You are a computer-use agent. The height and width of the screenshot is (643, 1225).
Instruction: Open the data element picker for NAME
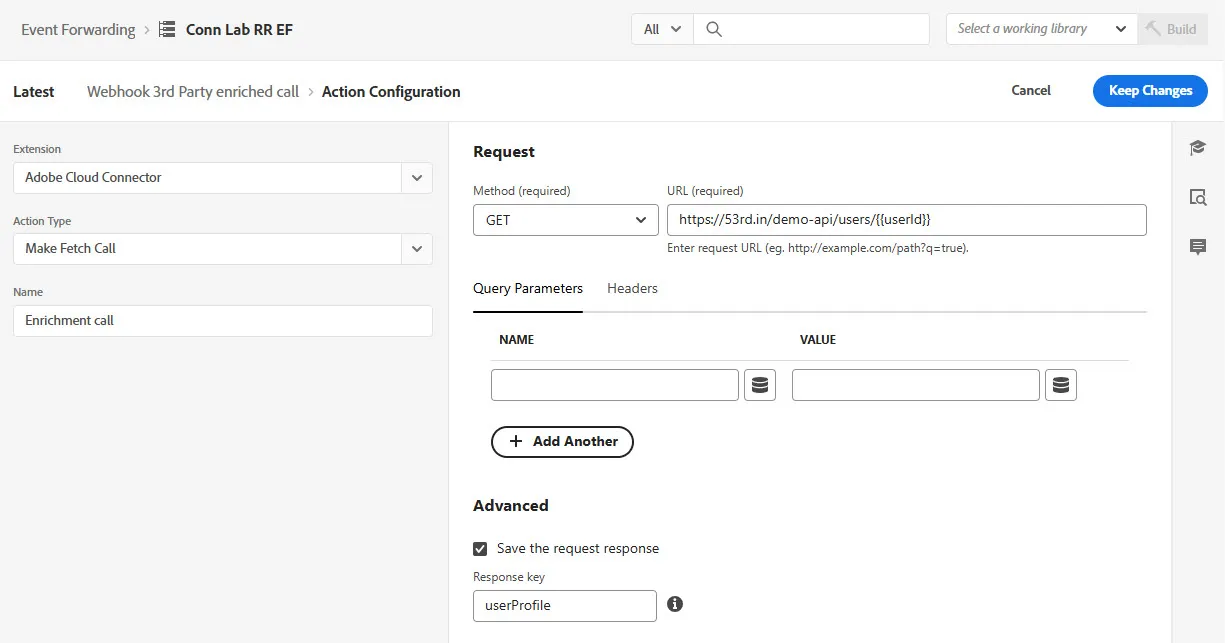(x=760, y=385)
